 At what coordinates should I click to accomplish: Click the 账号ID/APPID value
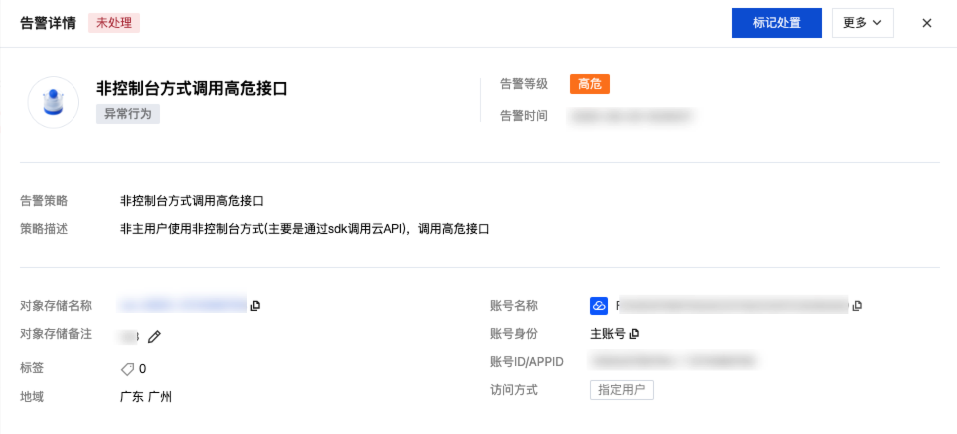click(672, 361)
